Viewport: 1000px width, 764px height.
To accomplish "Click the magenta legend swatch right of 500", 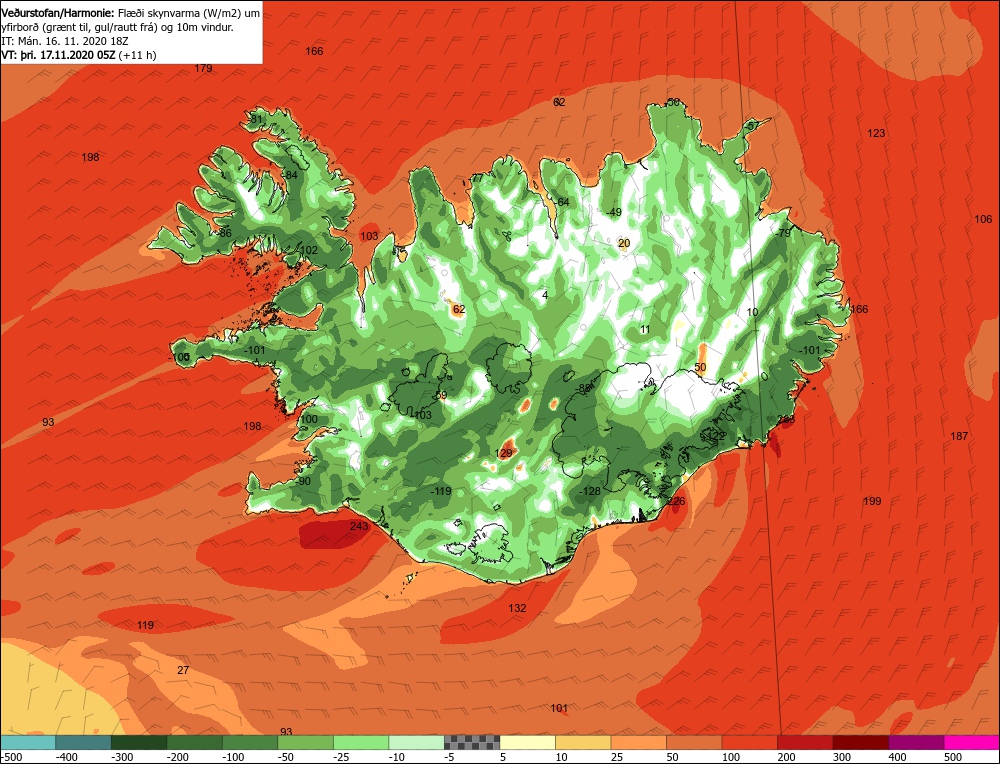I will 971,742.
